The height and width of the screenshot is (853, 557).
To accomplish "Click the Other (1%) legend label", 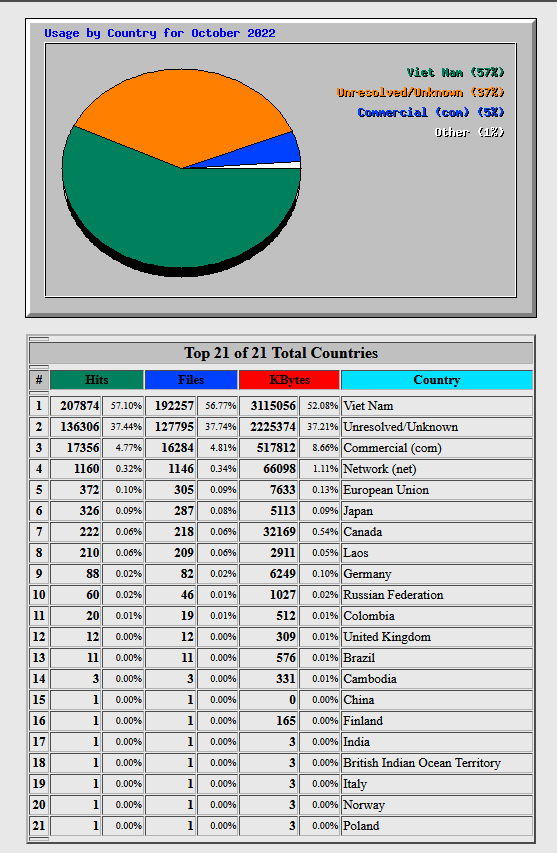I will point(469,132).
